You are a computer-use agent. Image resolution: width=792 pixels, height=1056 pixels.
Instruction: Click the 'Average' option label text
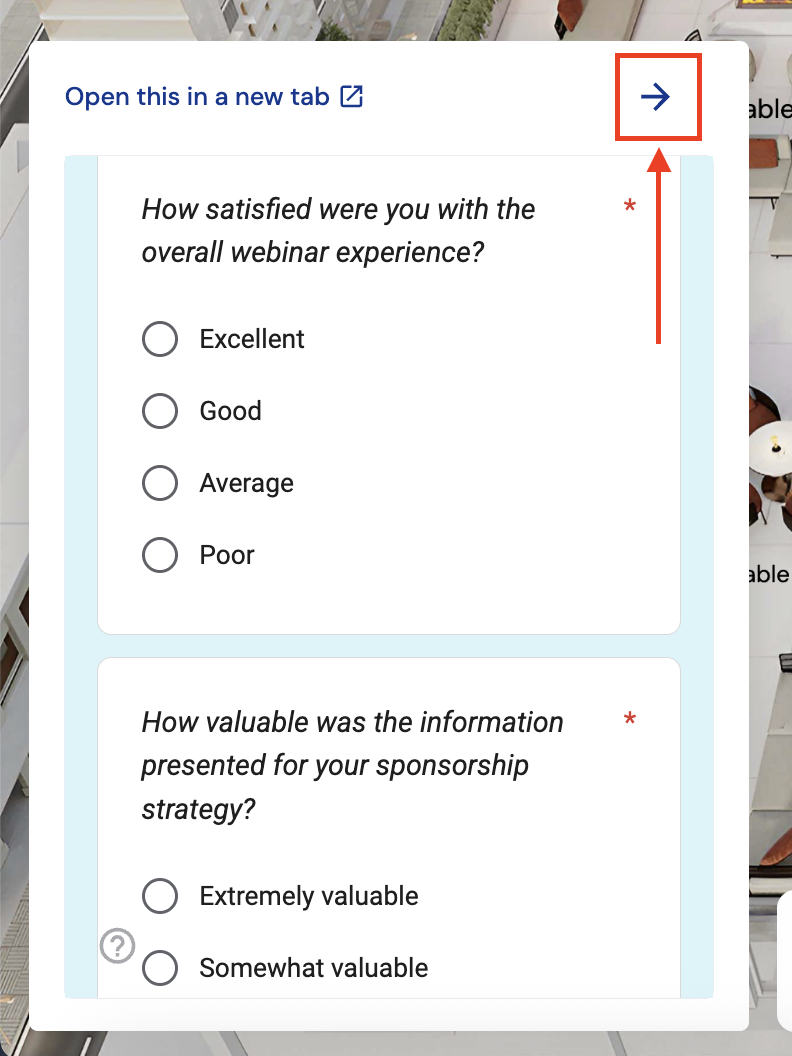(247, 483)
